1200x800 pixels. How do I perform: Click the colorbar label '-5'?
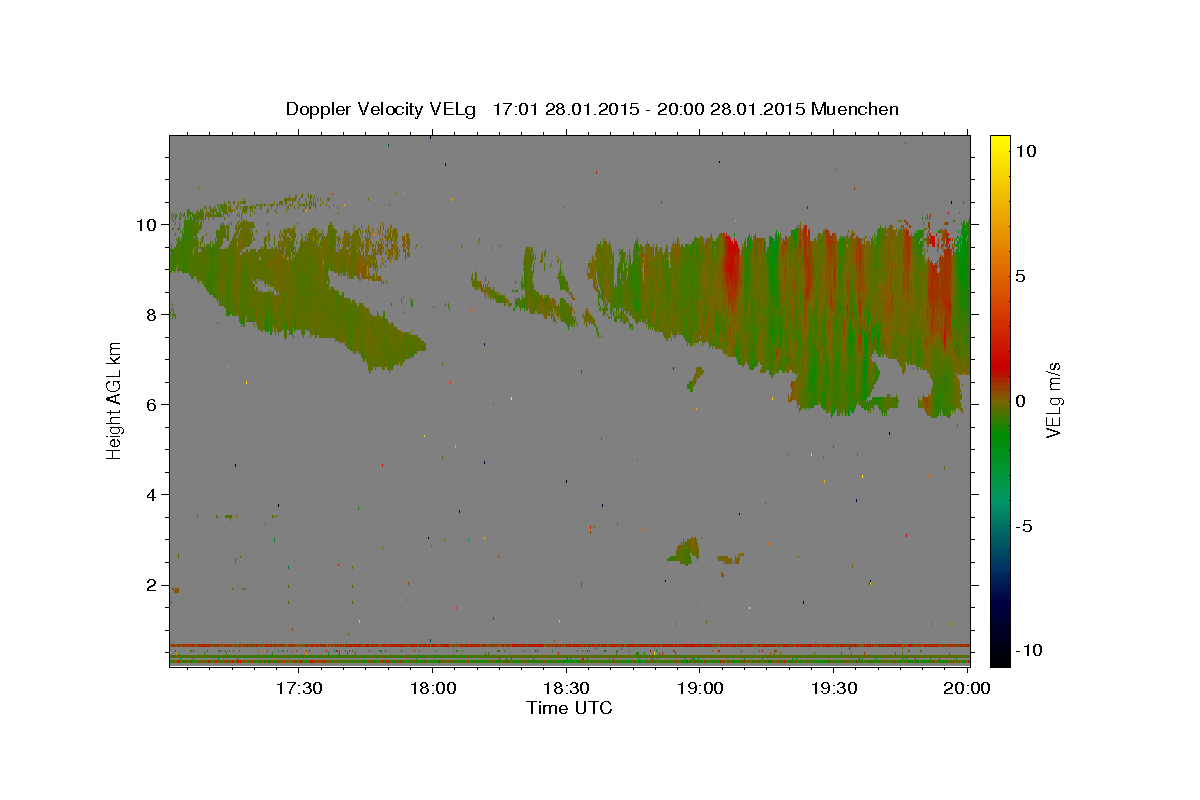(1023, 526)
